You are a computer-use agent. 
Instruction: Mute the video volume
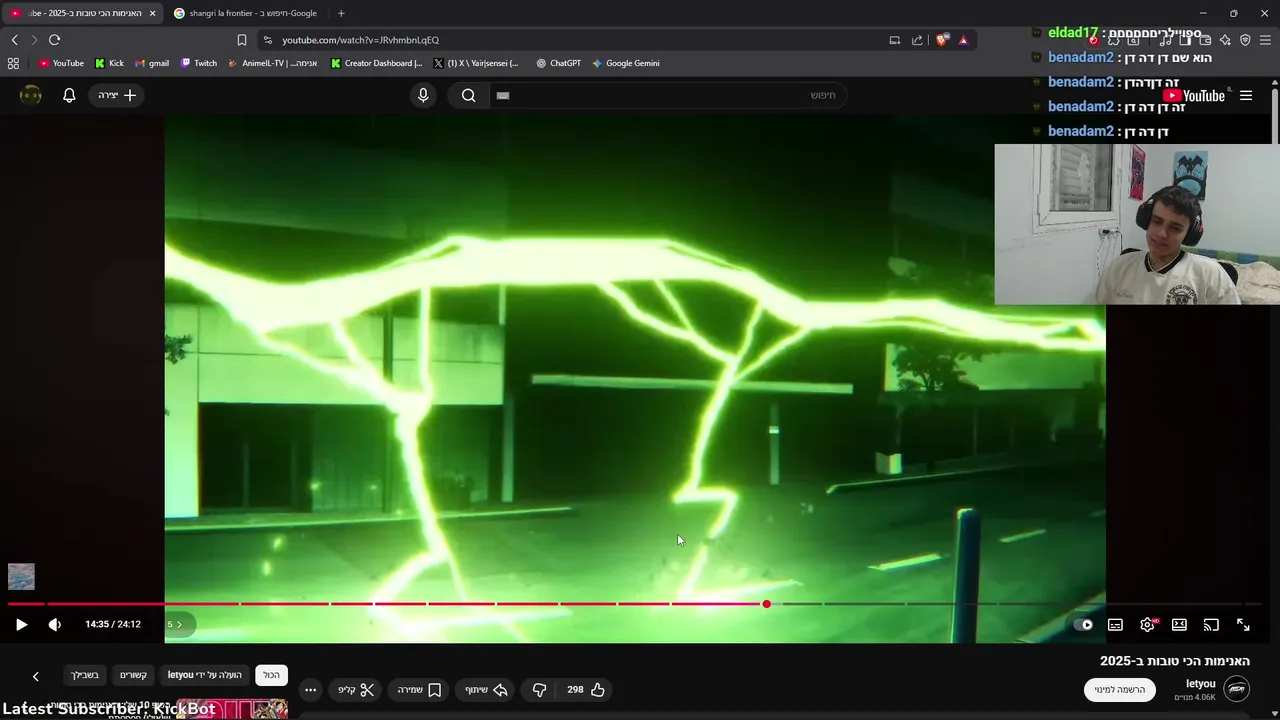[55, 624]
